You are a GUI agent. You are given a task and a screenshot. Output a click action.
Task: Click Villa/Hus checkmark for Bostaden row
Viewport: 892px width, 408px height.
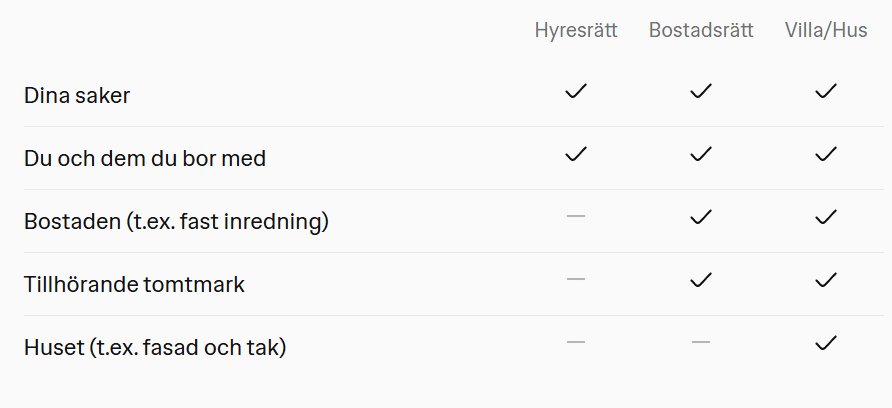pos(826,217)
